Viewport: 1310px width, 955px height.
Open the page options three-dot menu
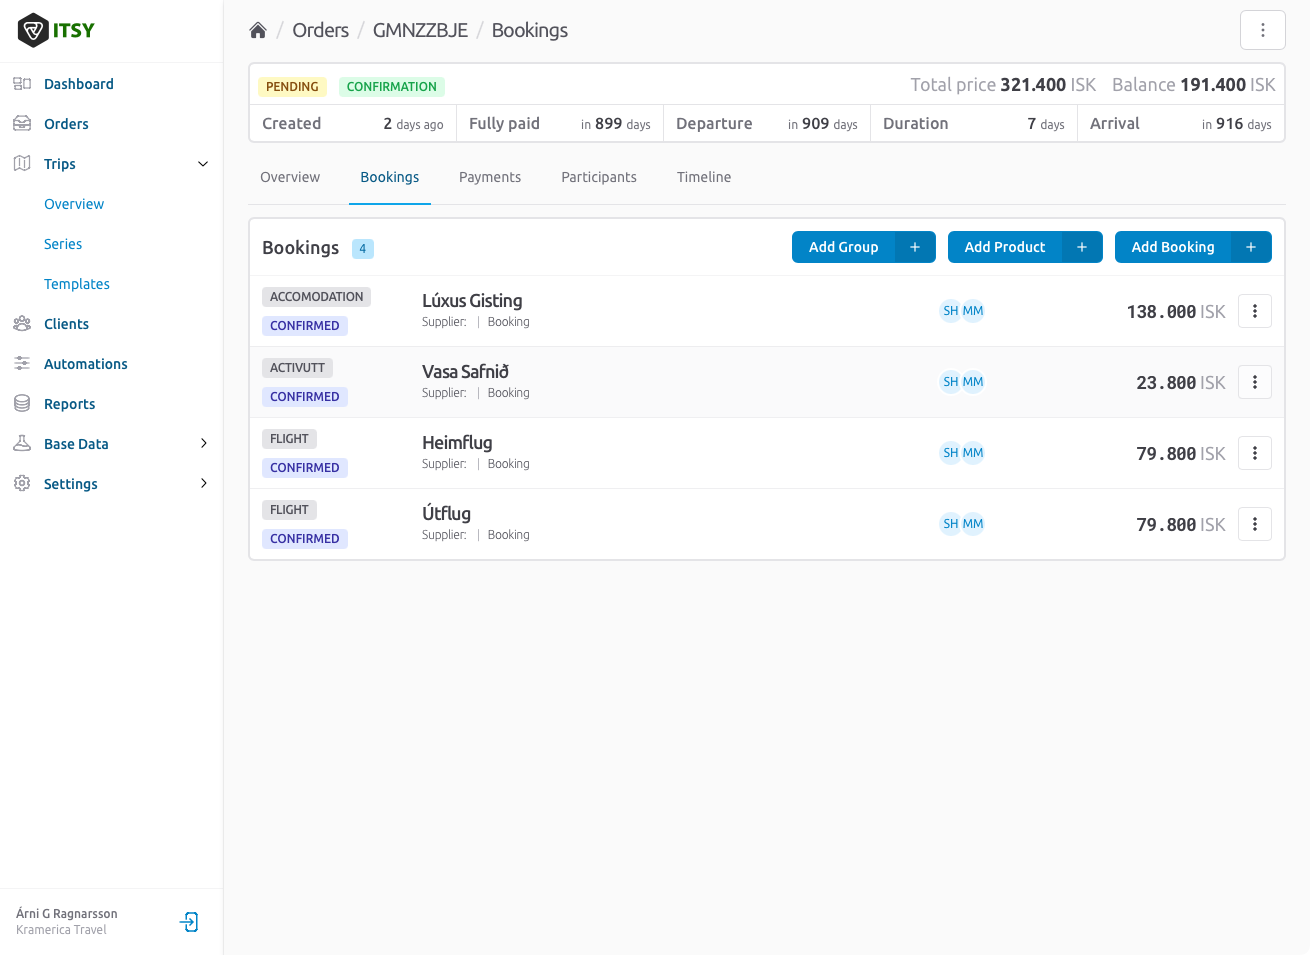(x=1262, y=30)
